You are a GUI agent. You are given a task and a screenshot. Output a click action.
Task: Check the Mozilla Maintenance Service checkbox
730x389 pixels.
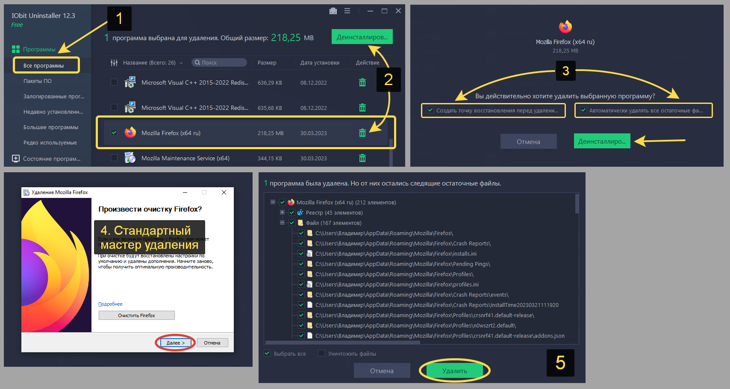(114, 158)
